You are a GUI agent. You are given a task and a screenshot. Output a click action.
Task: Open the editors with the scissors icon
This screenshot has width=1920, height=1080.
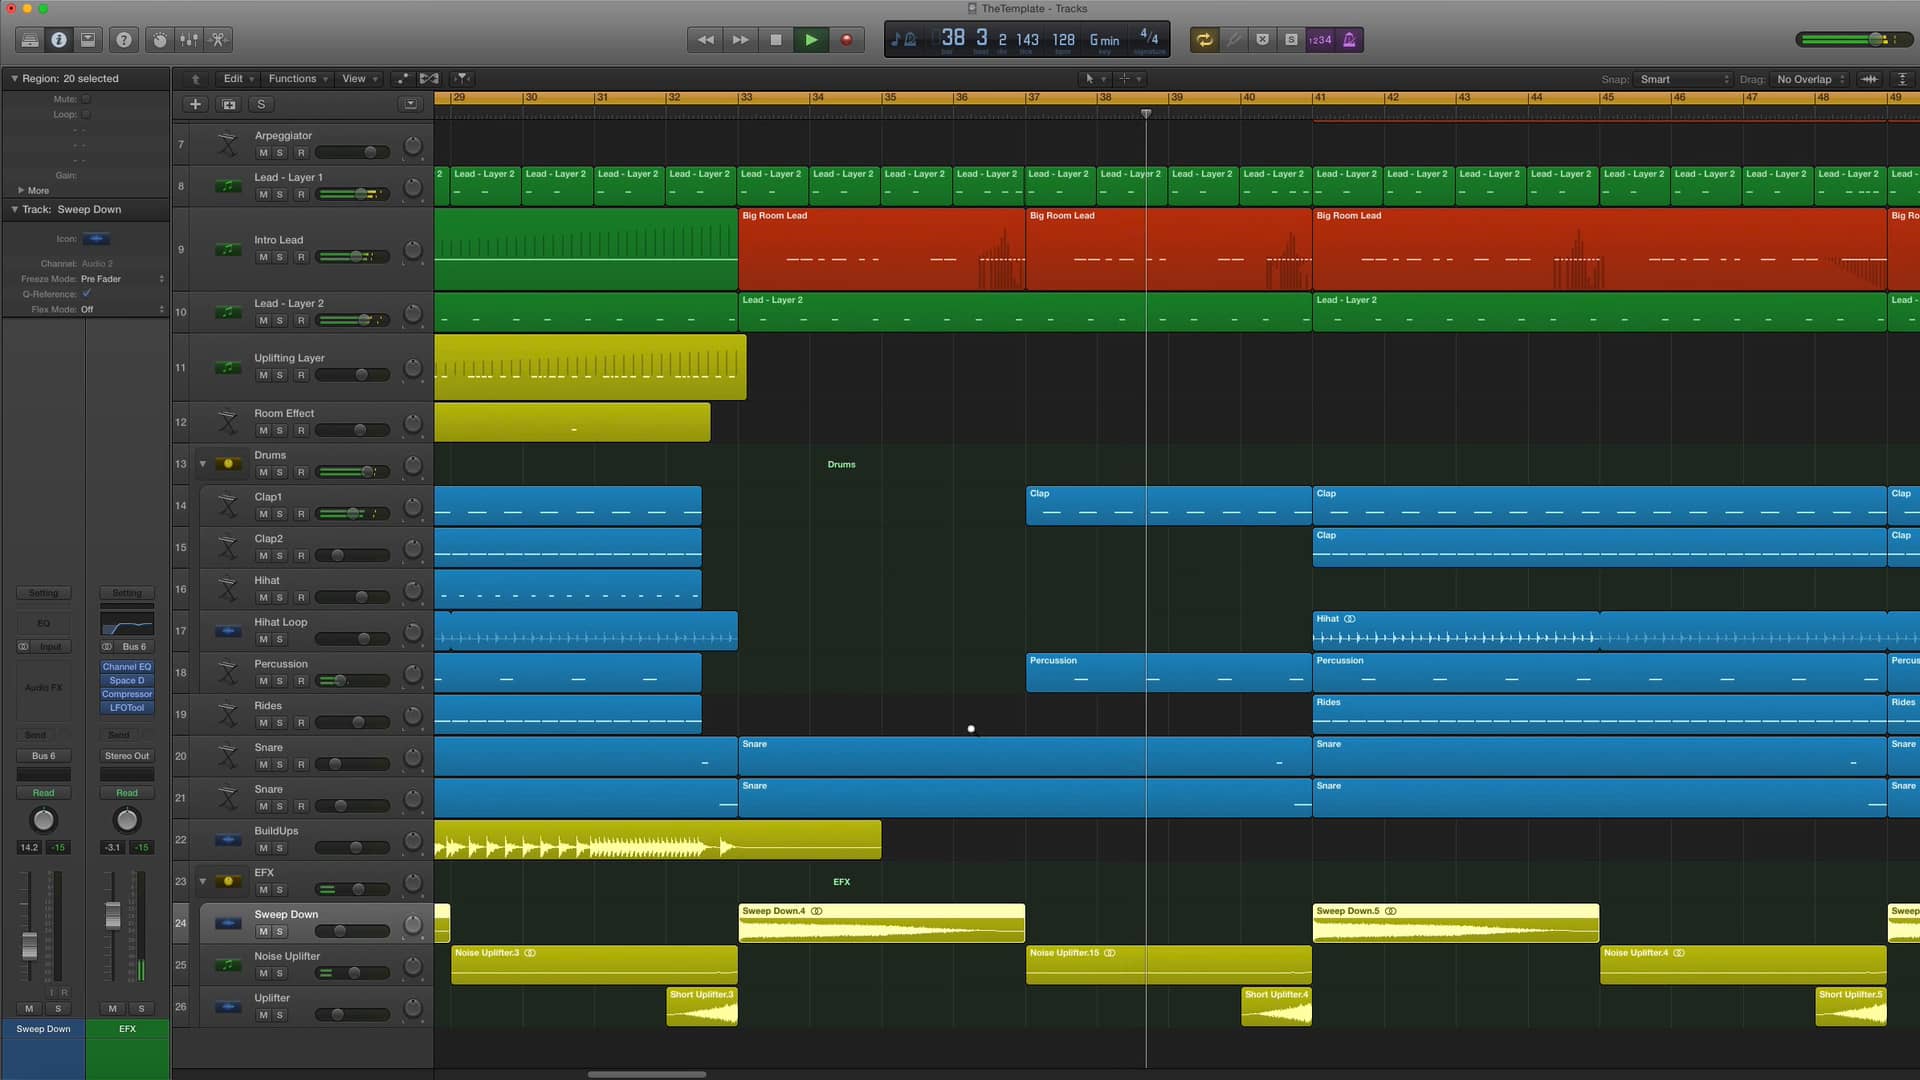[217, 40]
